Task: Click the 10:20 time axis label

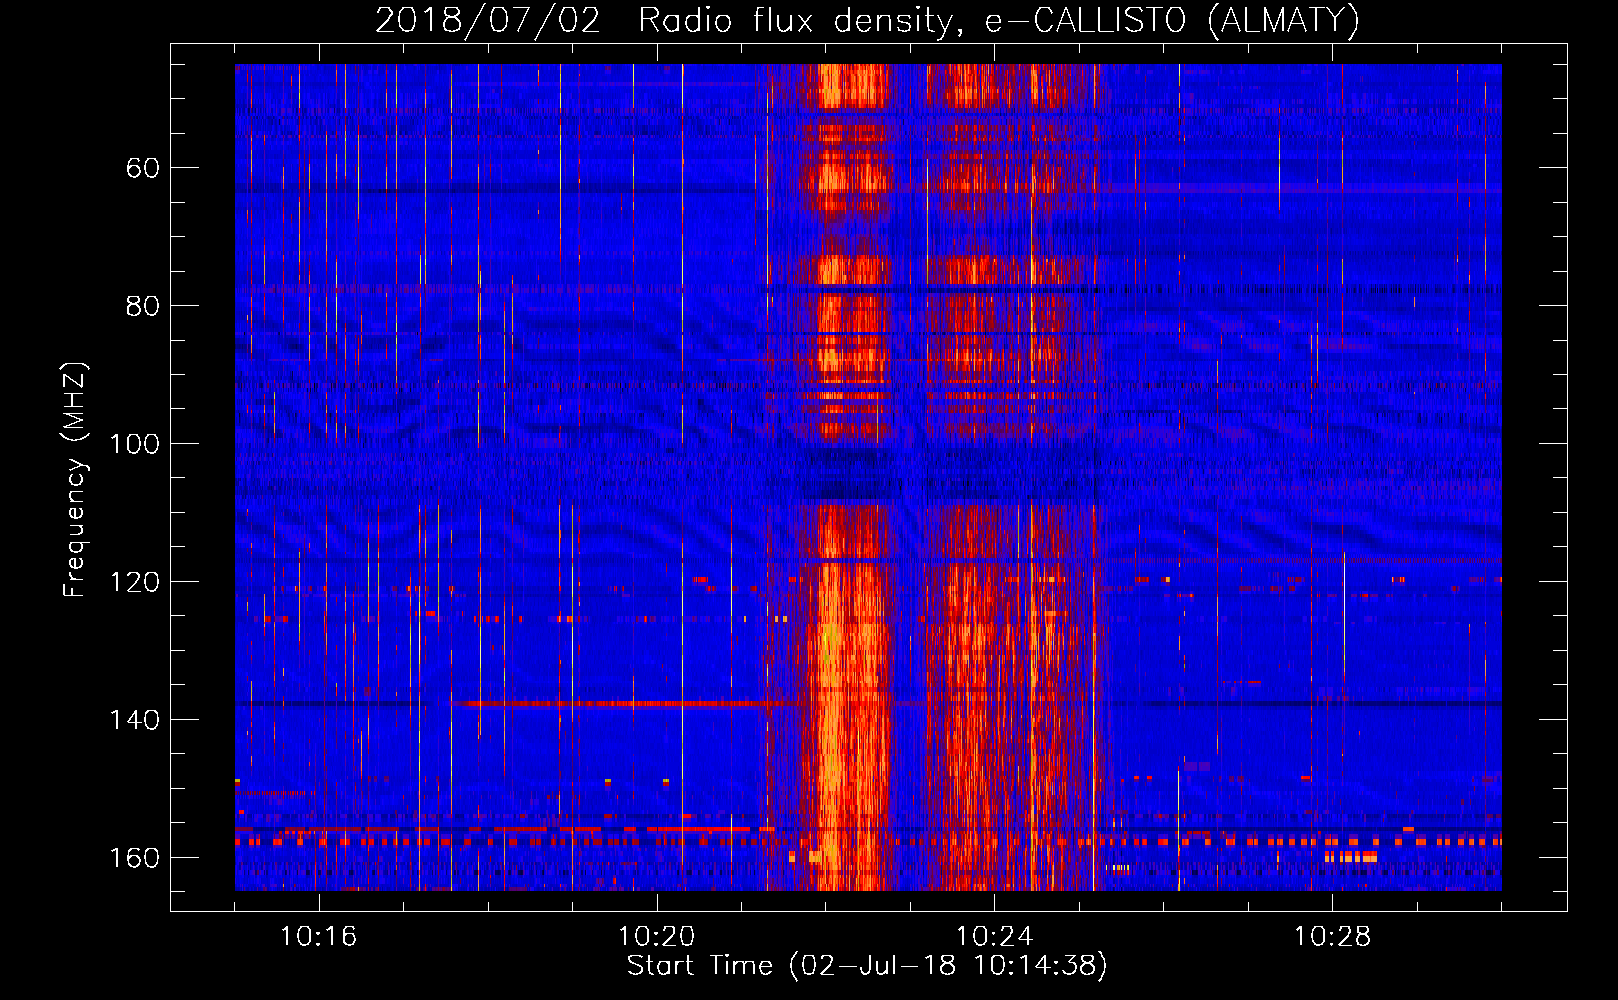Action: point(657,937)
